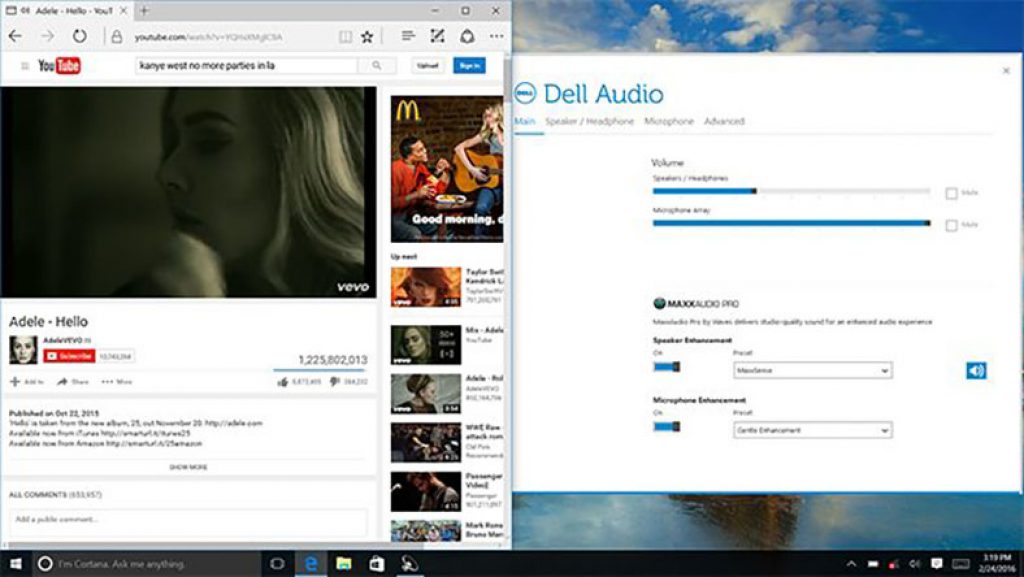Open the adele.com link in the description
Image resolution: width=1024 pixels, height=577 pixels.
[x=232, y=423]
